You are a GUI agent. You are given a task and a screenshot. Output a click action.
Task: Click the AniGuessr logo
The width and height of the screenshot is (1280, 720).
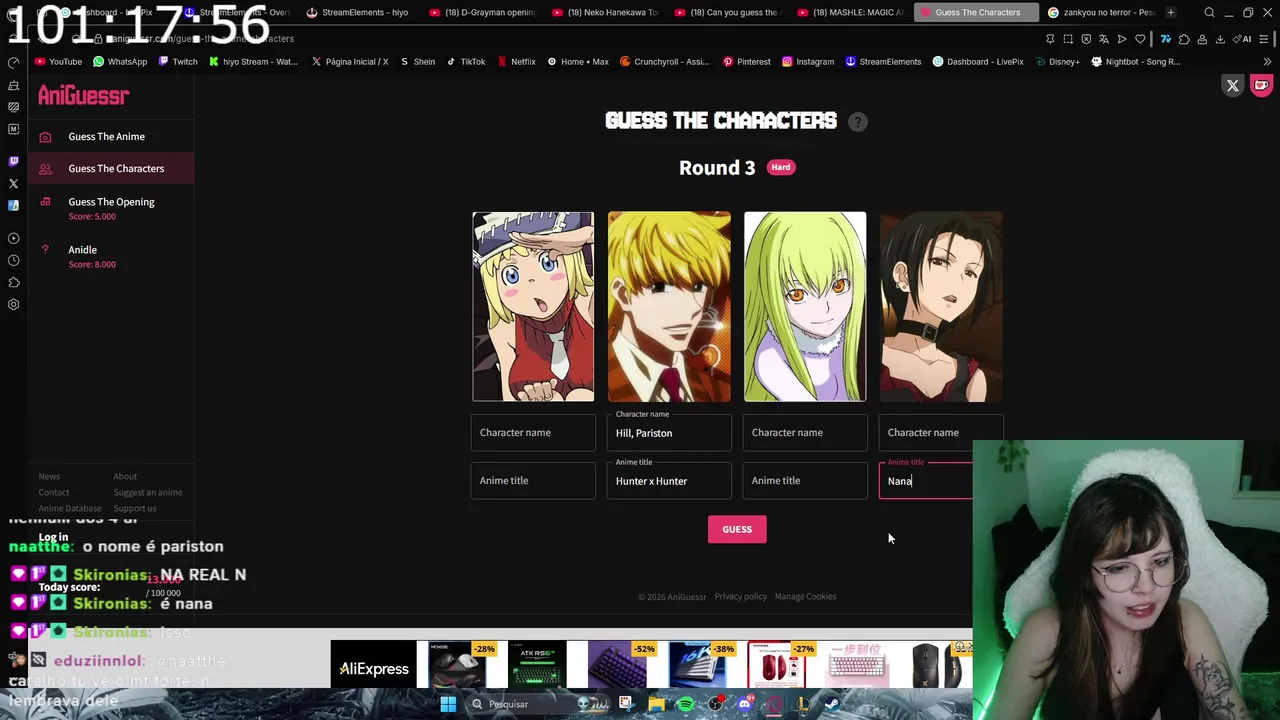[84, 95]
